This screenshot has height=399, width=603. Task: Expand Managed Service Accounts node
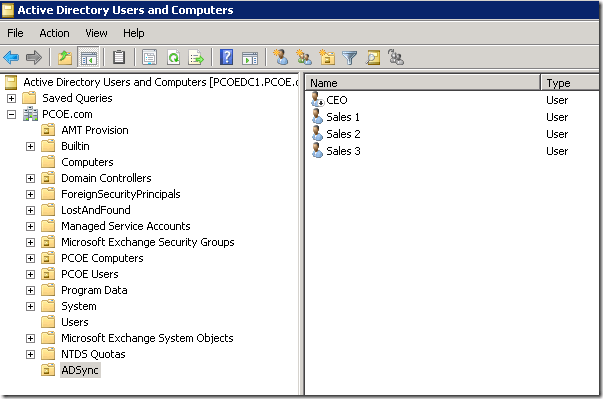tap(30, 226)
